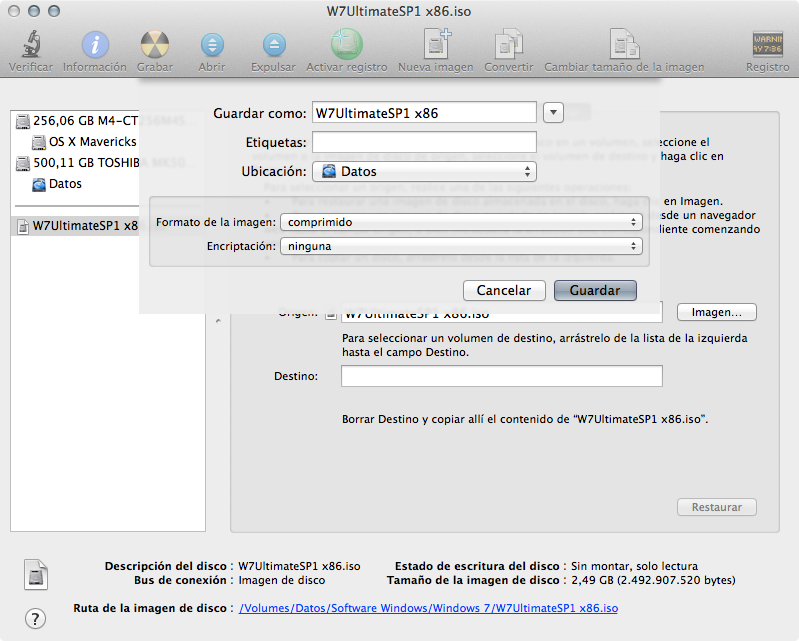Image resolution: width=799 pixels, height=641 pixels.
Task: Open the disk image path link
Action: [x=428, y=608]
